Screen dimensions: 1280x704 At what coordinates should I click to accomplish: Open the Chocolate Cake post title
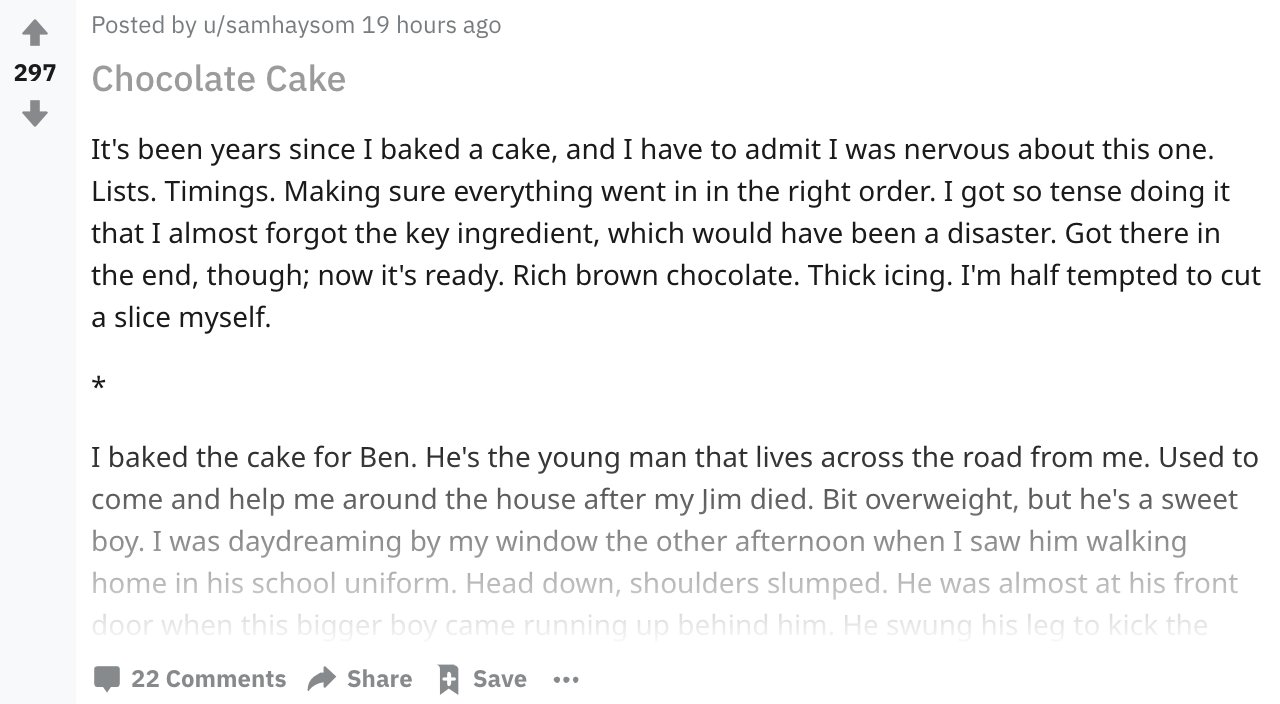[218, 79]
